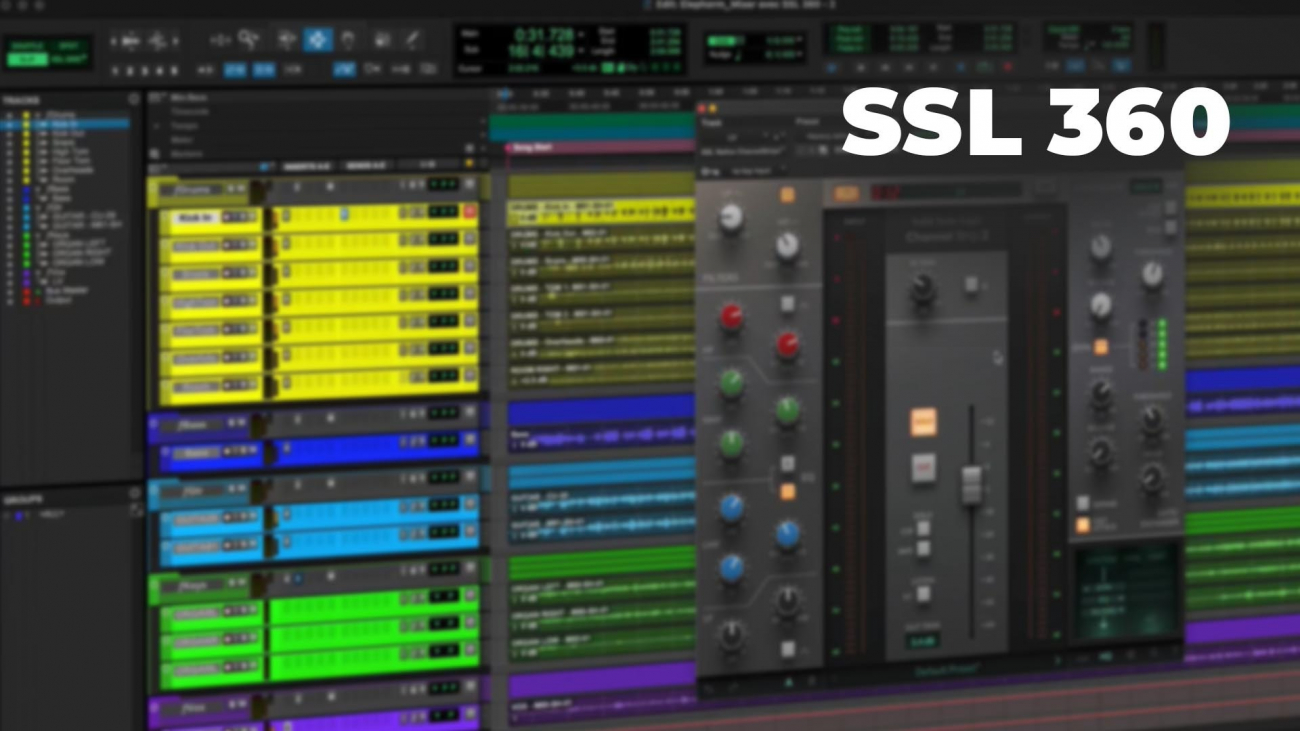This screenshot has width=1300, height=731.
Task: Select the Grabber hand tool
Action: (348, 40)
